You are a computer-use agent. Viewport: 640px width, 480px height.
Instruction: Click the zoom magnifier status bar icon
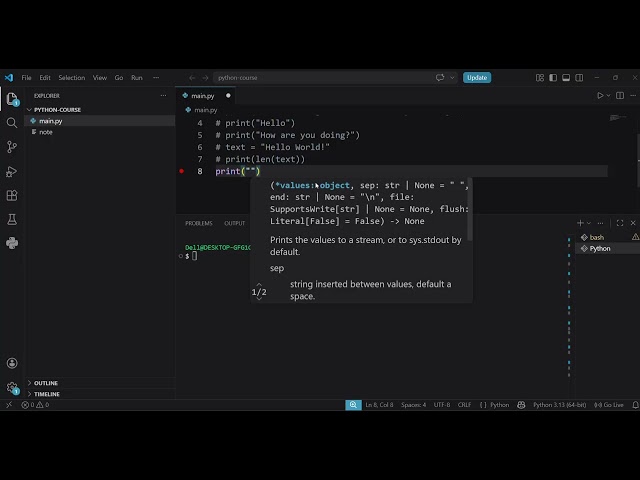click(x=353, y=405)
